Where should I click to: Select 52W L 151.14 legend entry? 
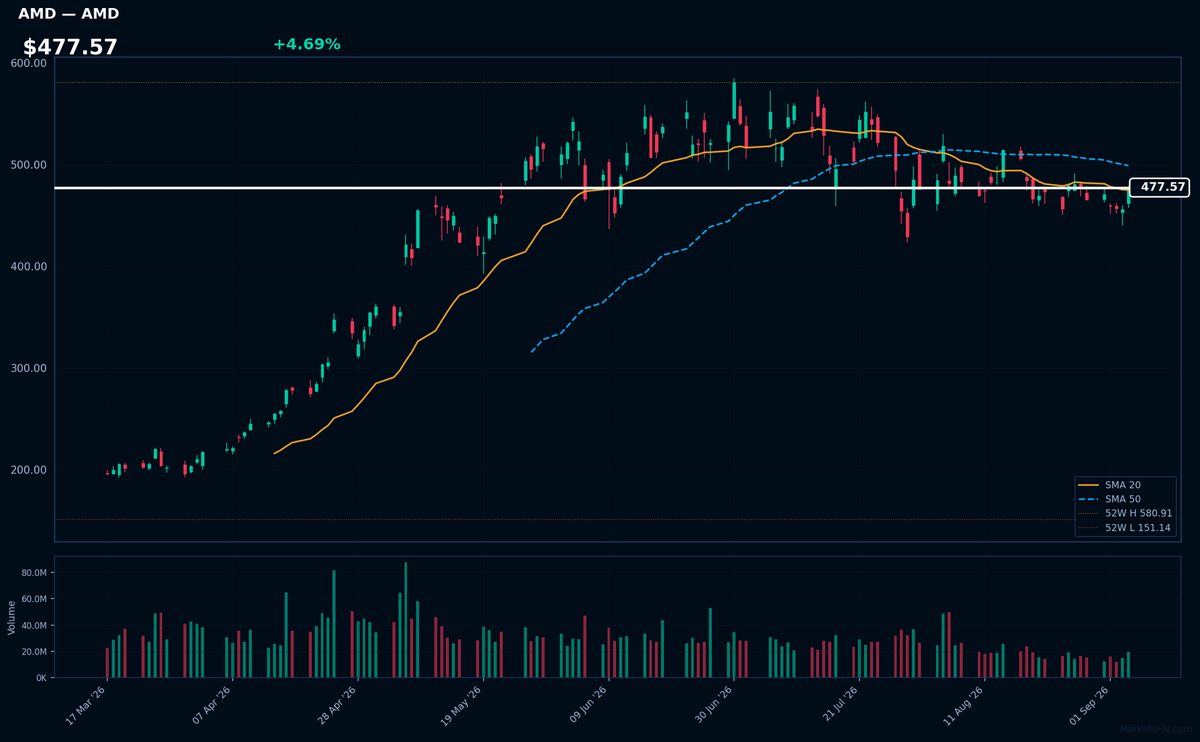pos(1124,527)
